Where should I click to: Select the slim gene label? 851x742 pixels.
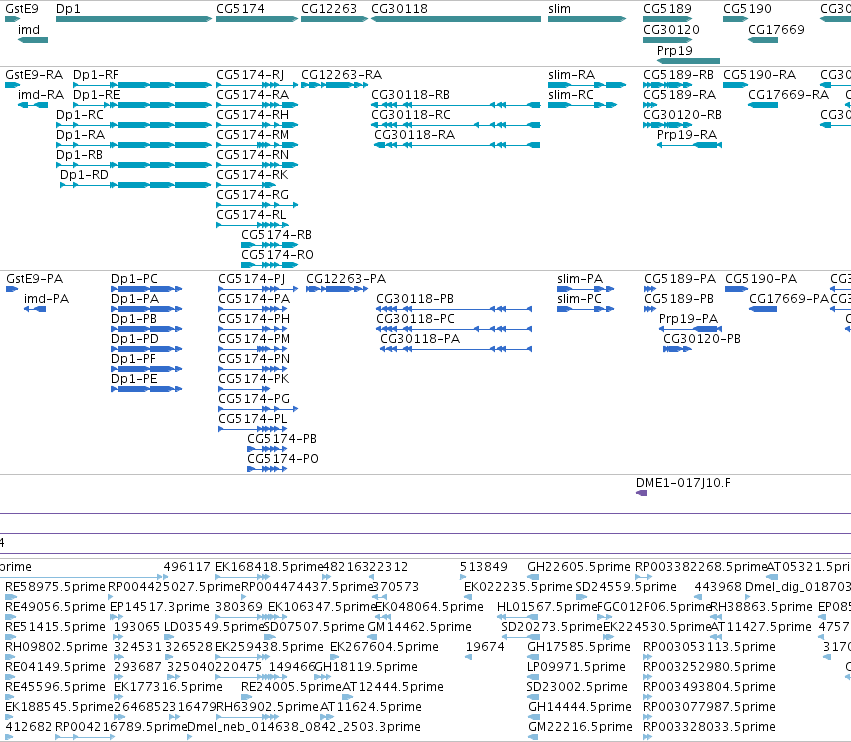pos(560,9)
